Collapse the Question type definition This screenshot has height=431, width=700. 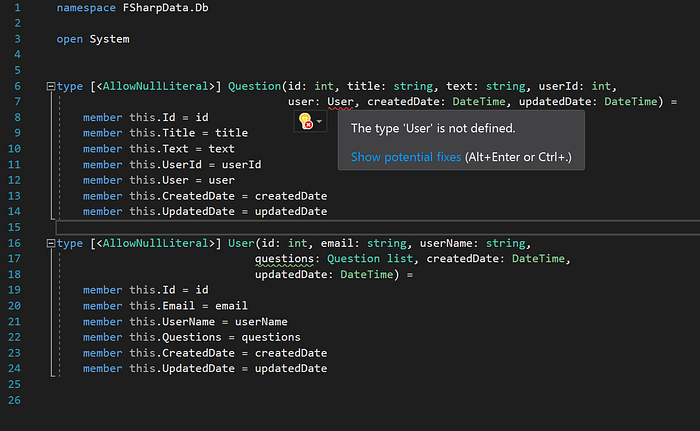click(x=51, y=86)
